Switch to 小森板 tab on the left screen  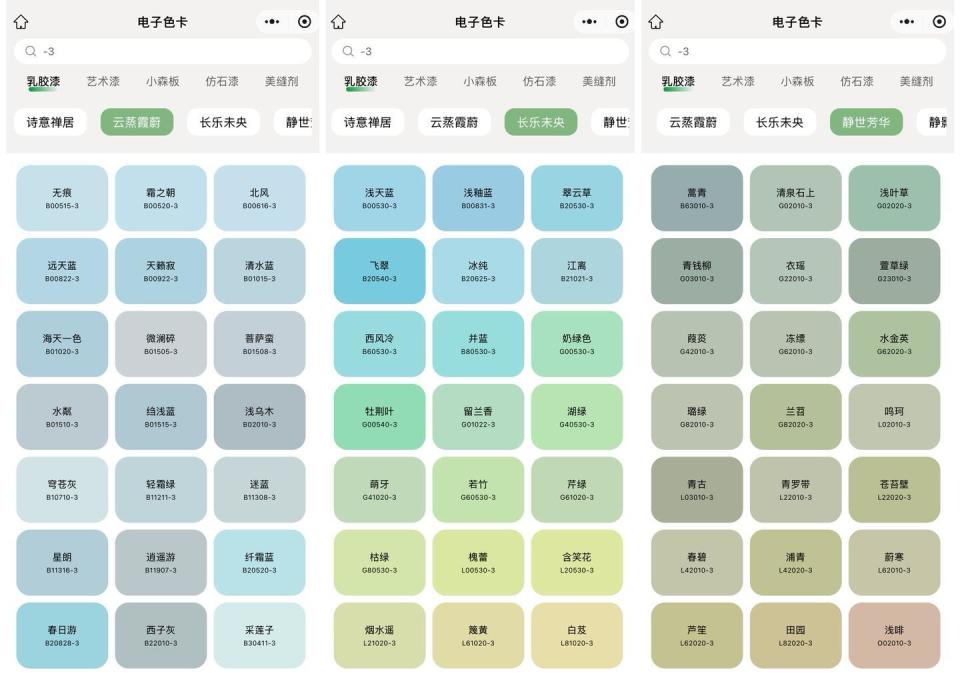pos(162,81)
